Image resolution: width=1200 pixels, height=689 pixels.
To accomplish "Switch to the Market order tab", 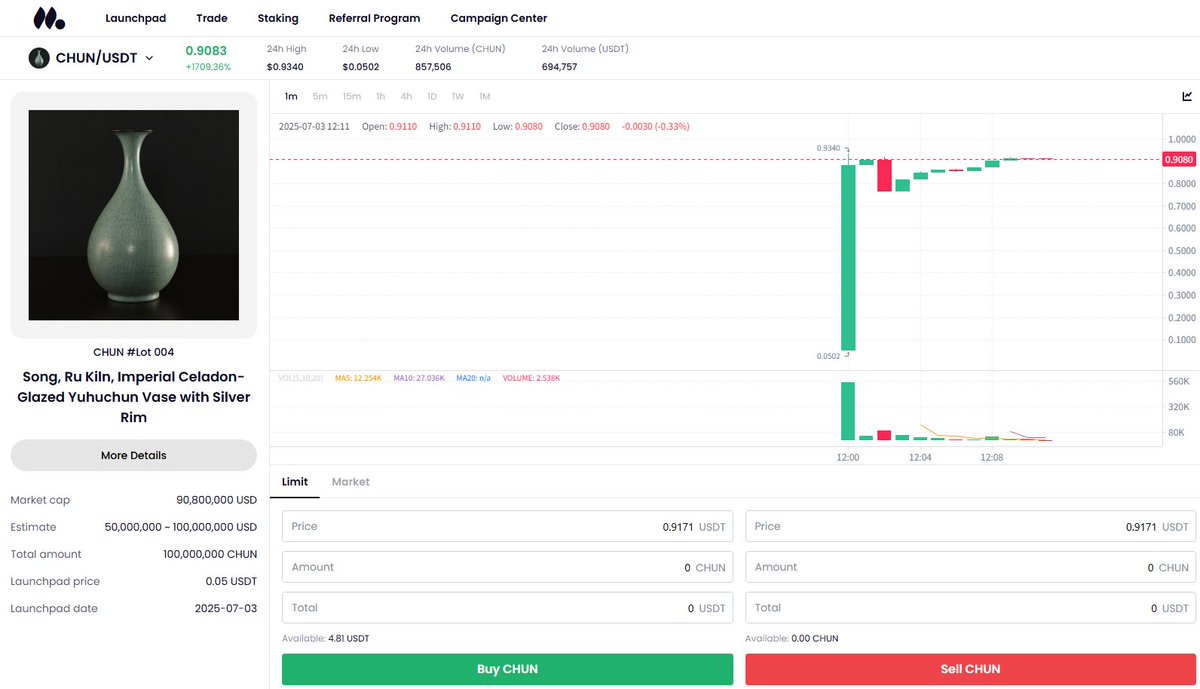I will click(350, 481).
